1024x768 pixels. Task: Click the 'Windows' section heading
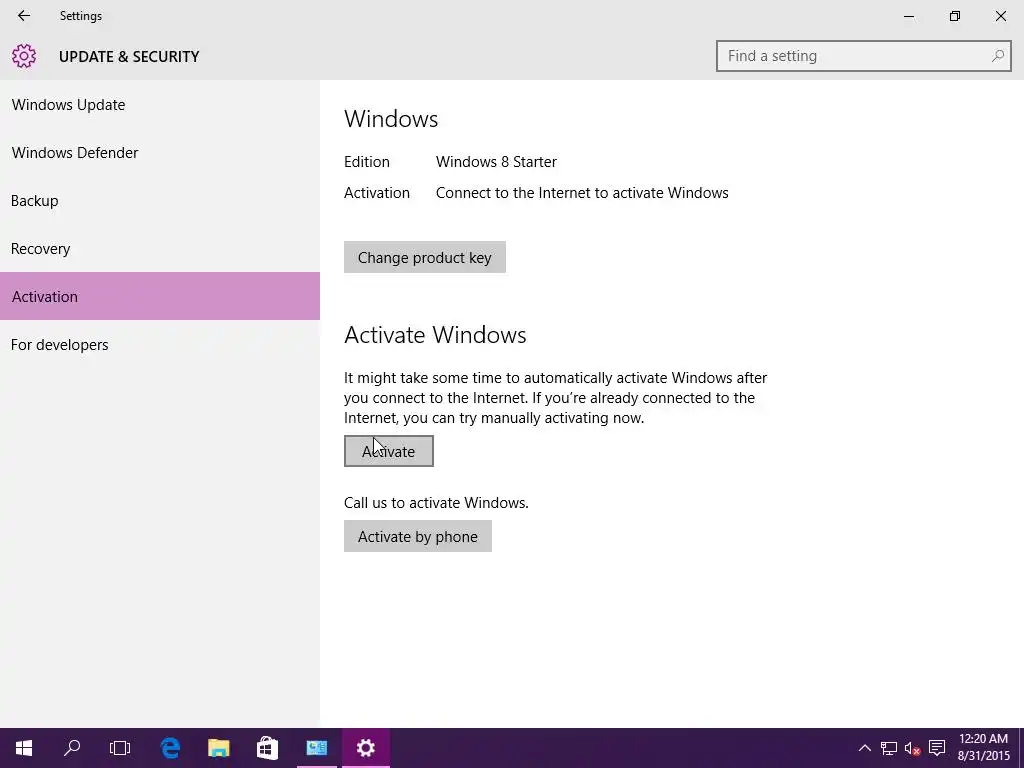[391, 119]
